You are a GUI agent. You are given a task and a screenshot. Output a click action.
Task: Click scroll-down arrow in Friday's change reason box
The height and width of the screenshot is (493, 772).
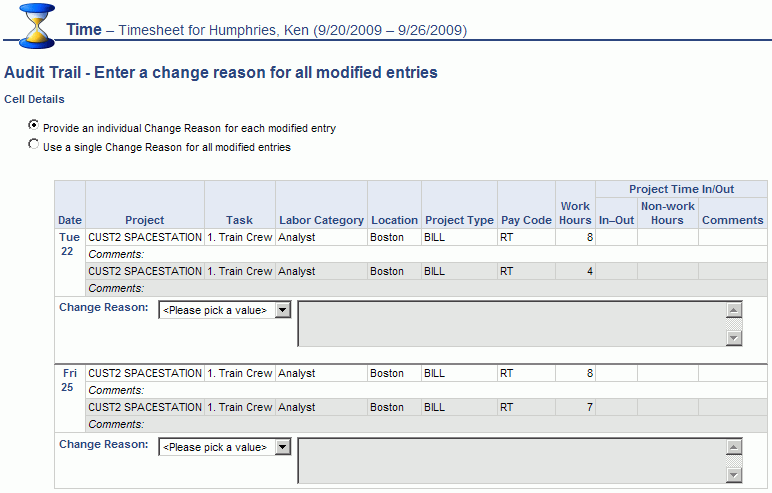click(x=734, y=474)
